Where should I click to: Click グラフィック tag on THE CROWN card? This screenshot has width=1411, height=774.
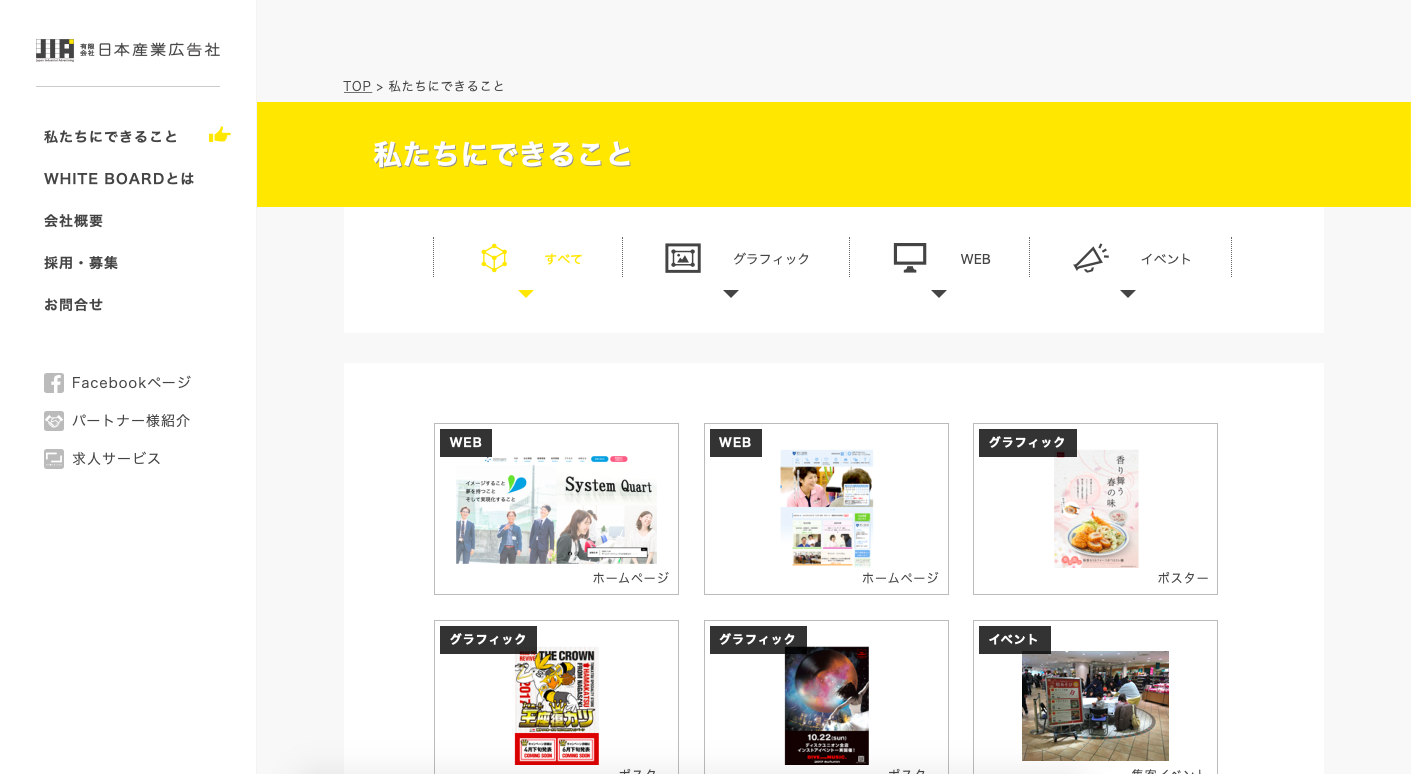pos(488,640)
